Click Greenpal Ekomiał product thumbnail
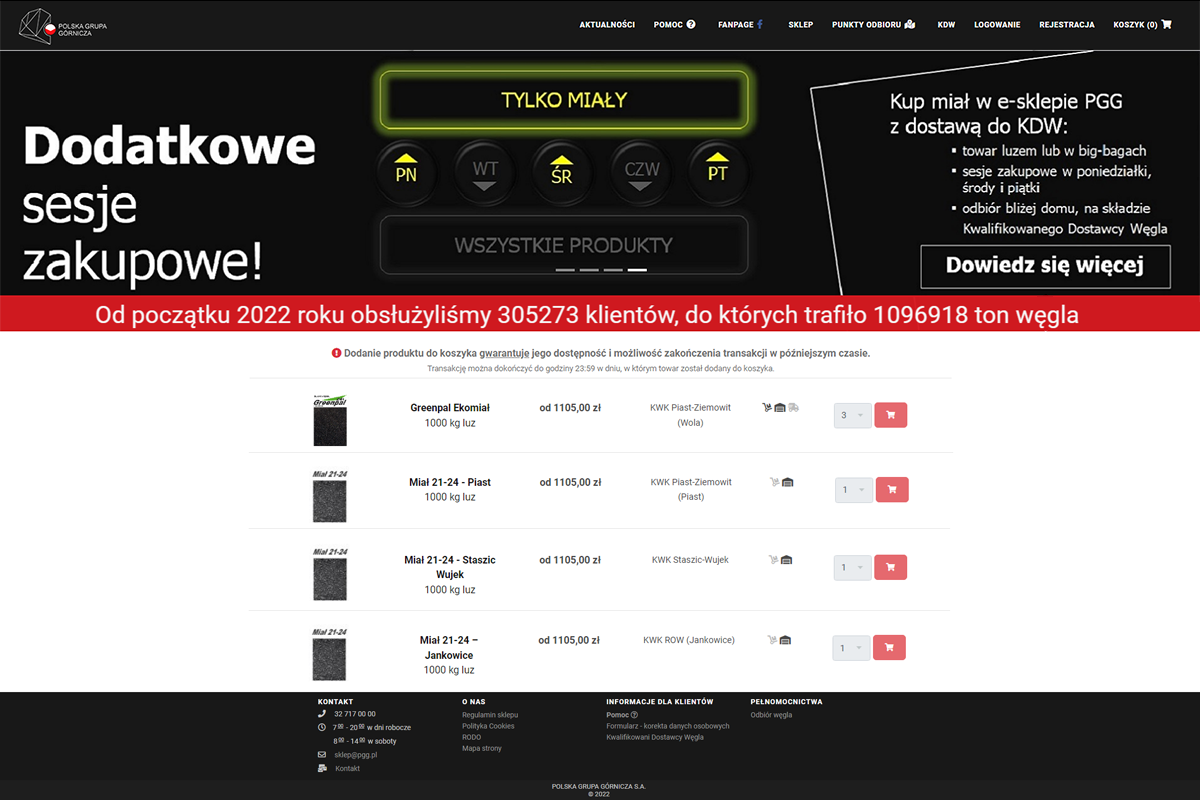1200x800 pixels. (329, 419)
